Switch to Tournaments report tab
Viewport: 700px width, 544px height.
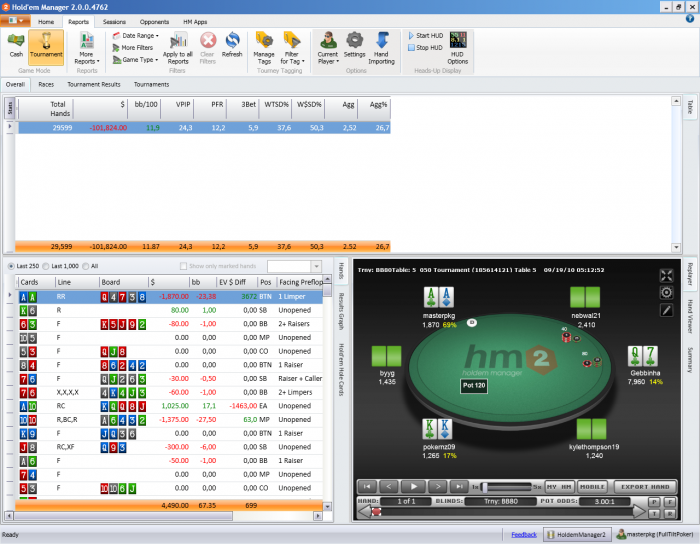click(151, 85)
